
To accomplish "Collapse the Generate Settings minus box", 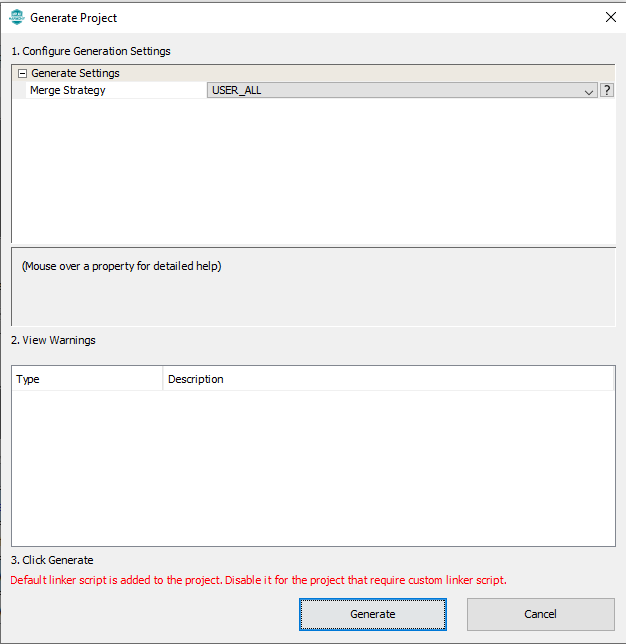I will pyautogui.click(x=22, y=73).
